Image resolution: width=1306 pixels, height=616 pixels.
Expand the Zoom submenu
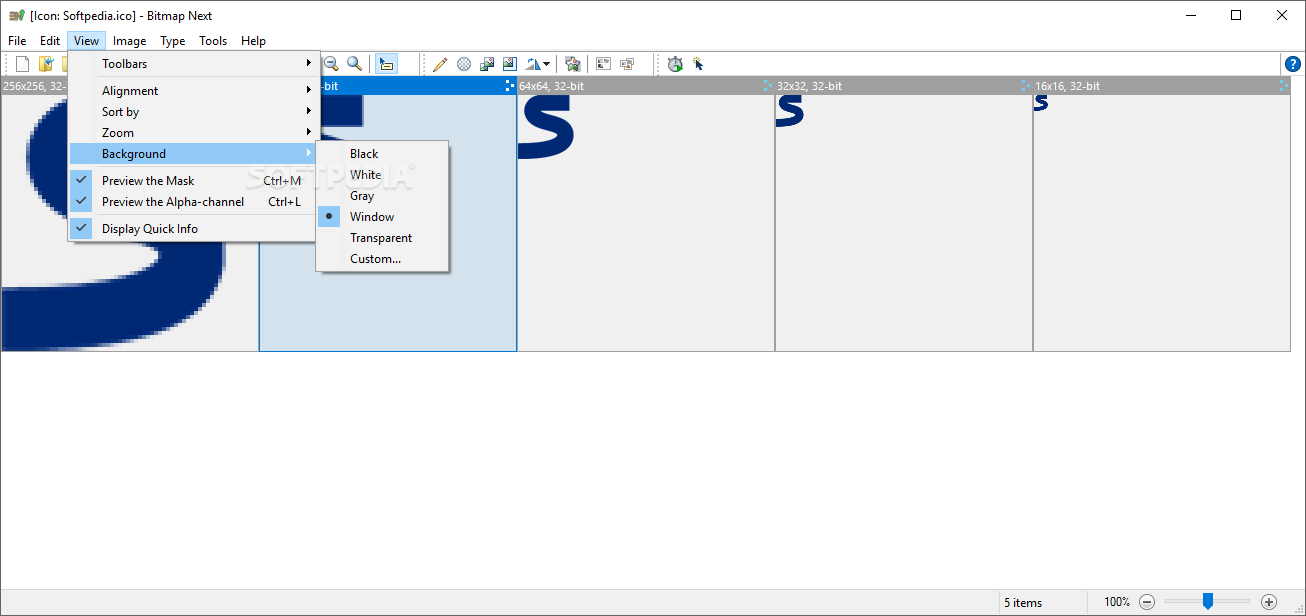tap(194, 133)
